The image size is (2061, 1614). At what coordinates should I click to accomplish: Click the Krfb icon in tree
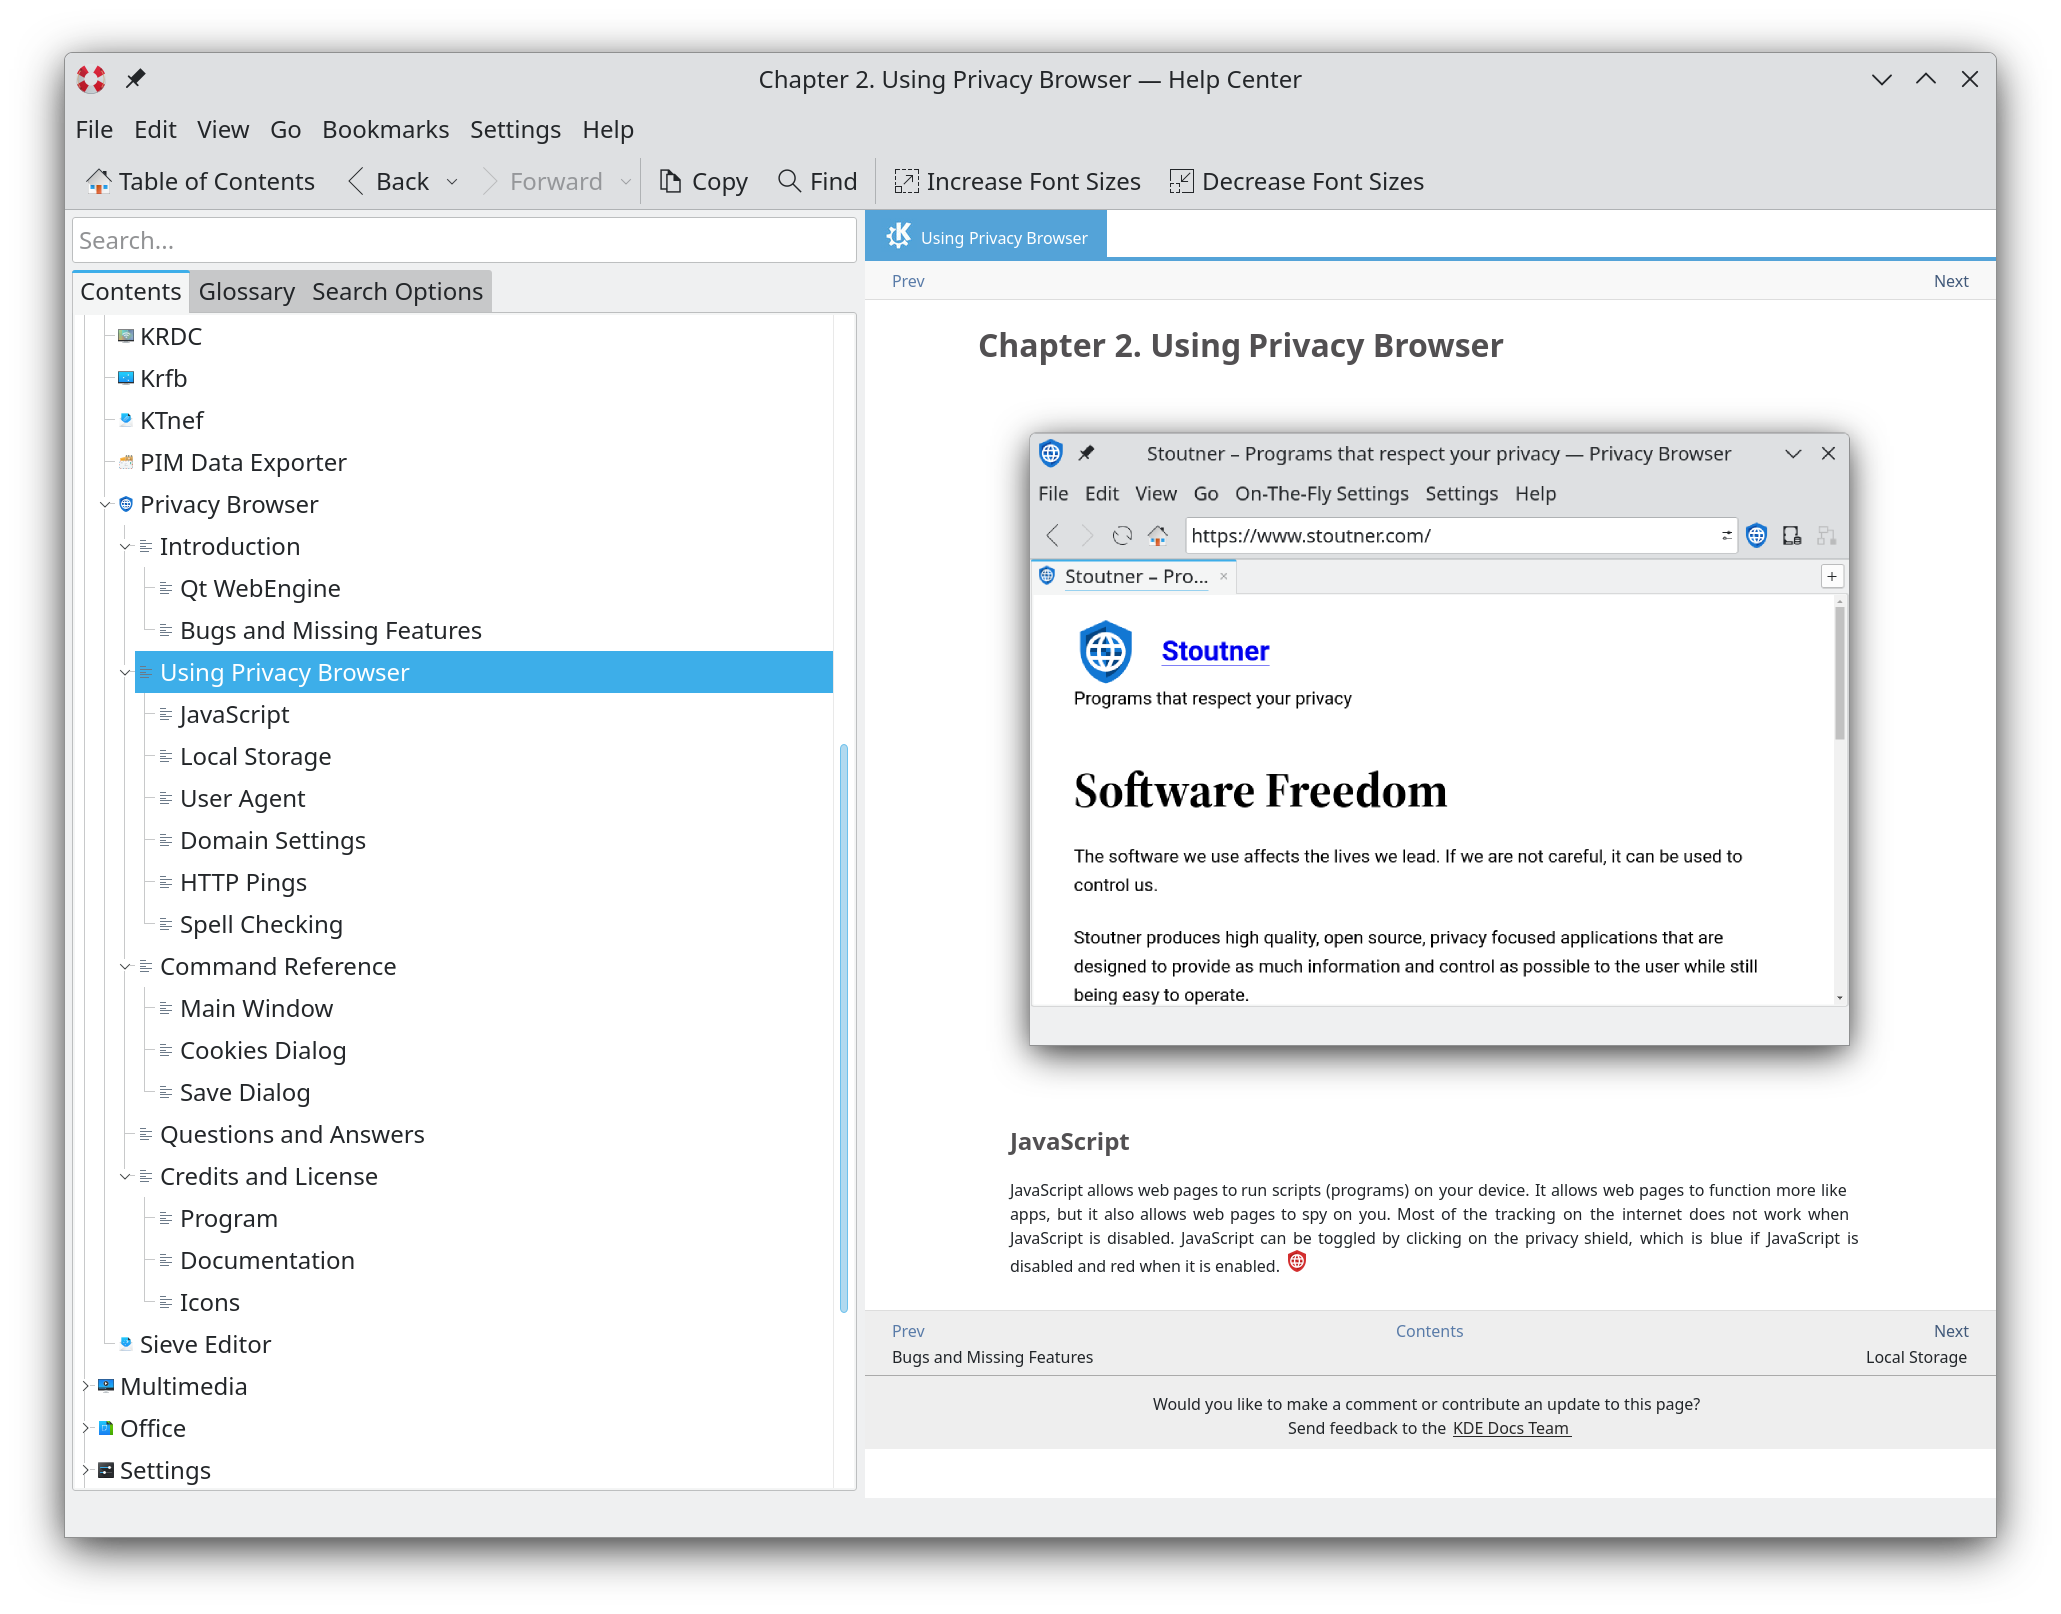pyautogui.click(x=126, y=378)
